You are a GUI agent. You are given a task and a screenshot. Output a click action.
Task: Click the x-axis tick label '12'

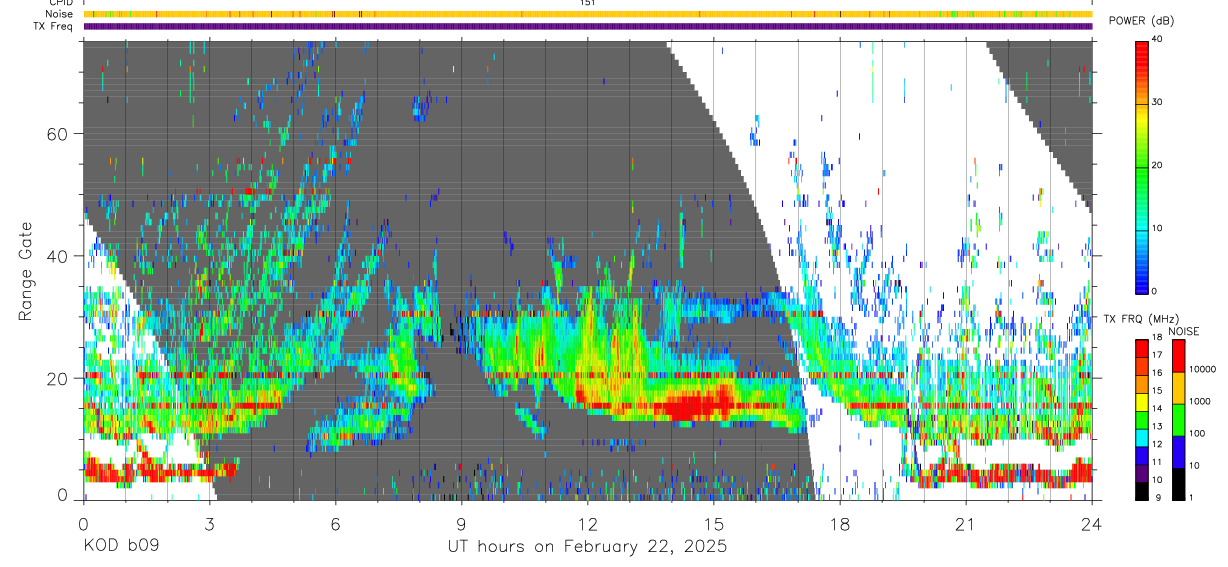pos(587,523)
